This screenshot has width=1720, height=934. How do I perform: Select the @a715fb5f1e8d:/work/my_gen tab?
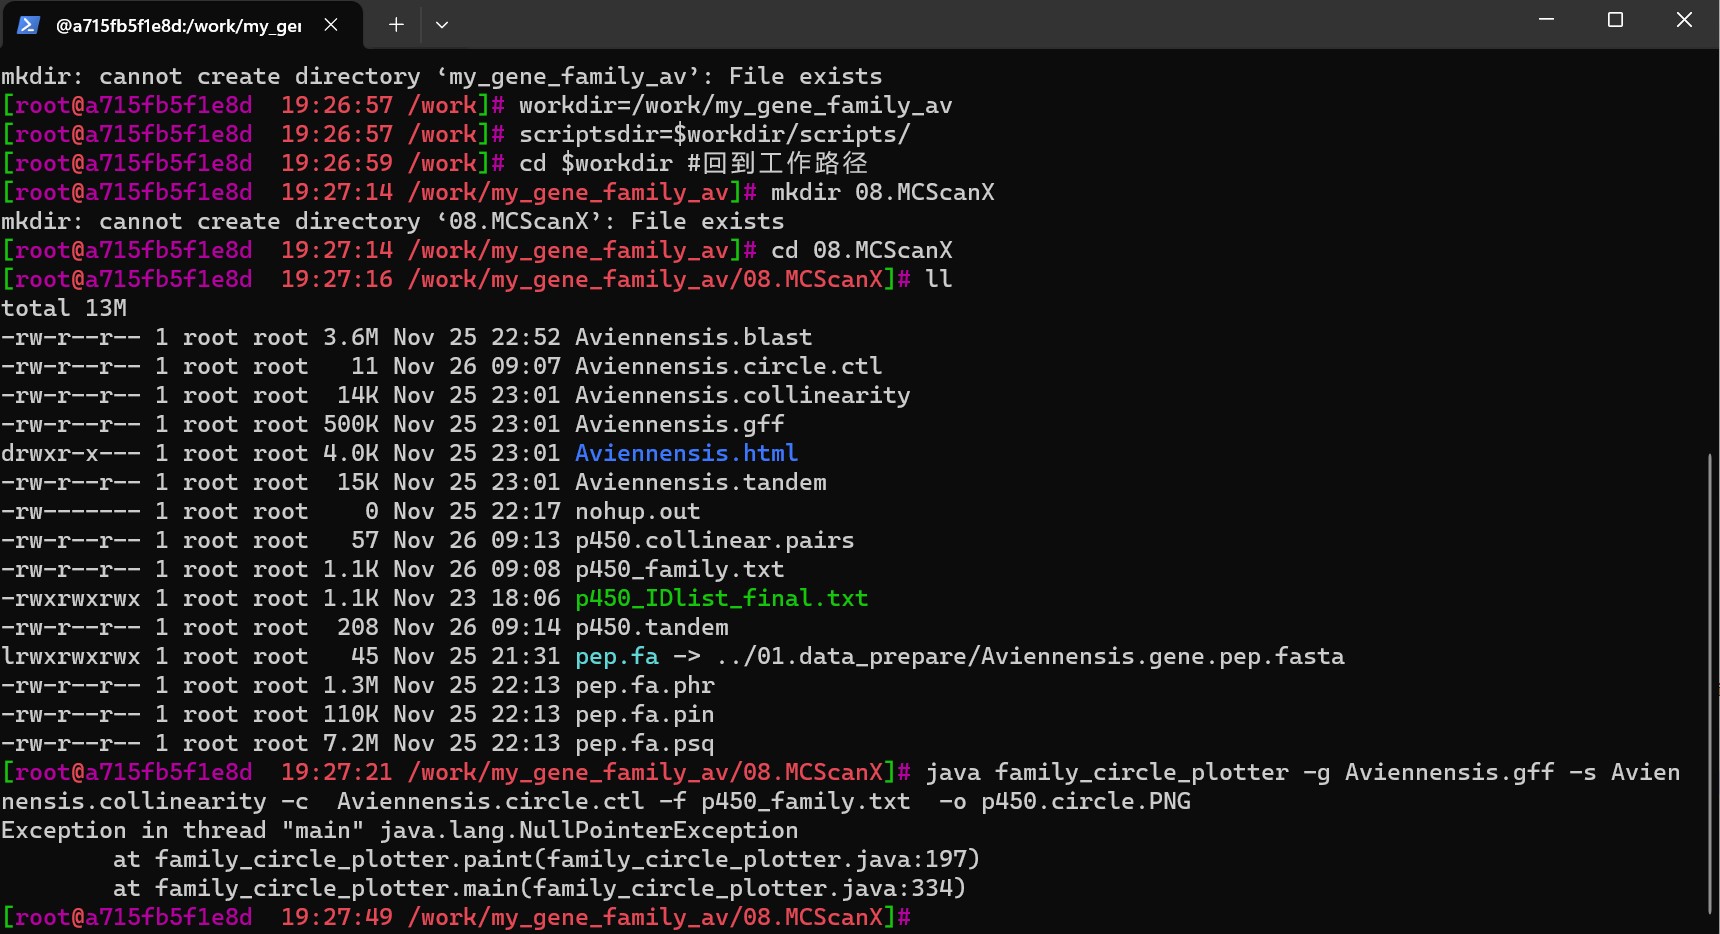point(180,26)
